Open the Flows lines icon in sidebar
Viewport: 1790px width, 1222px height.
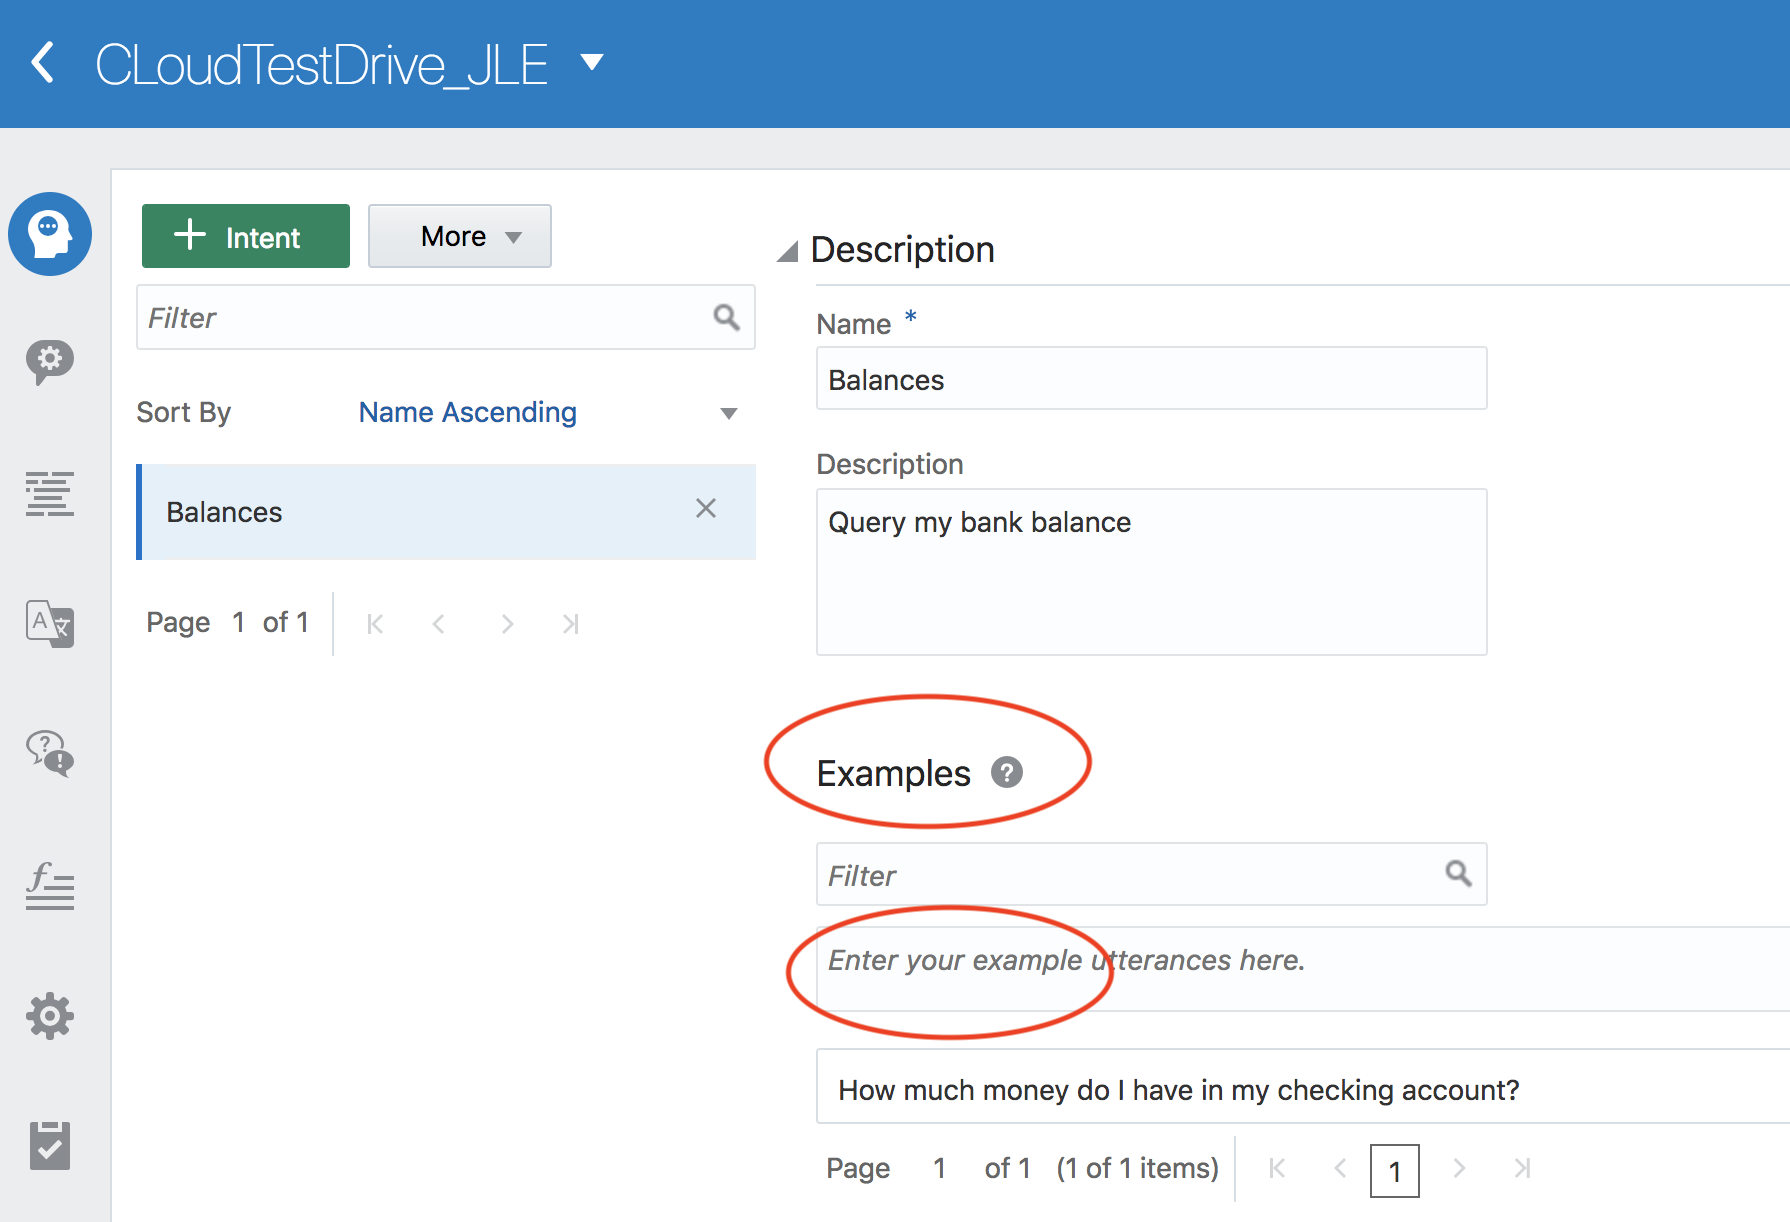click(50, 494)
